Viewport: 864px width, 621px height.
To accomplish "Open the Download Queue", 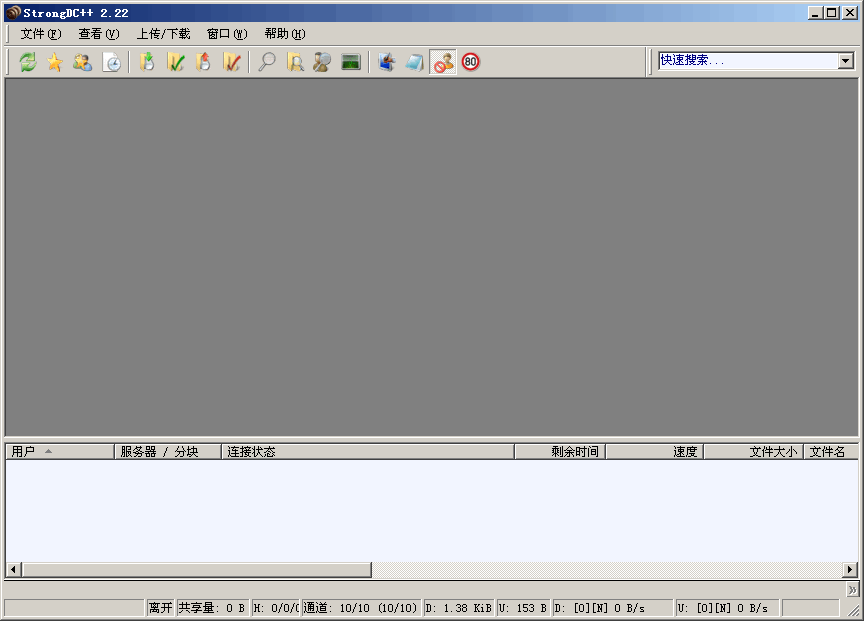I will (146, 61).
